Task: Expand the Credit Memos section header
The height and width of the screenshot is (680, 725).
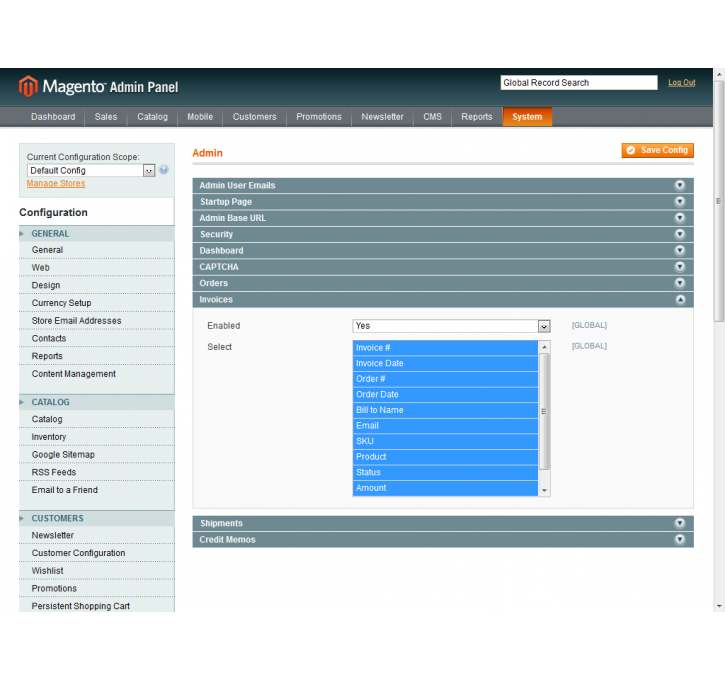Action: click(443, 539)
